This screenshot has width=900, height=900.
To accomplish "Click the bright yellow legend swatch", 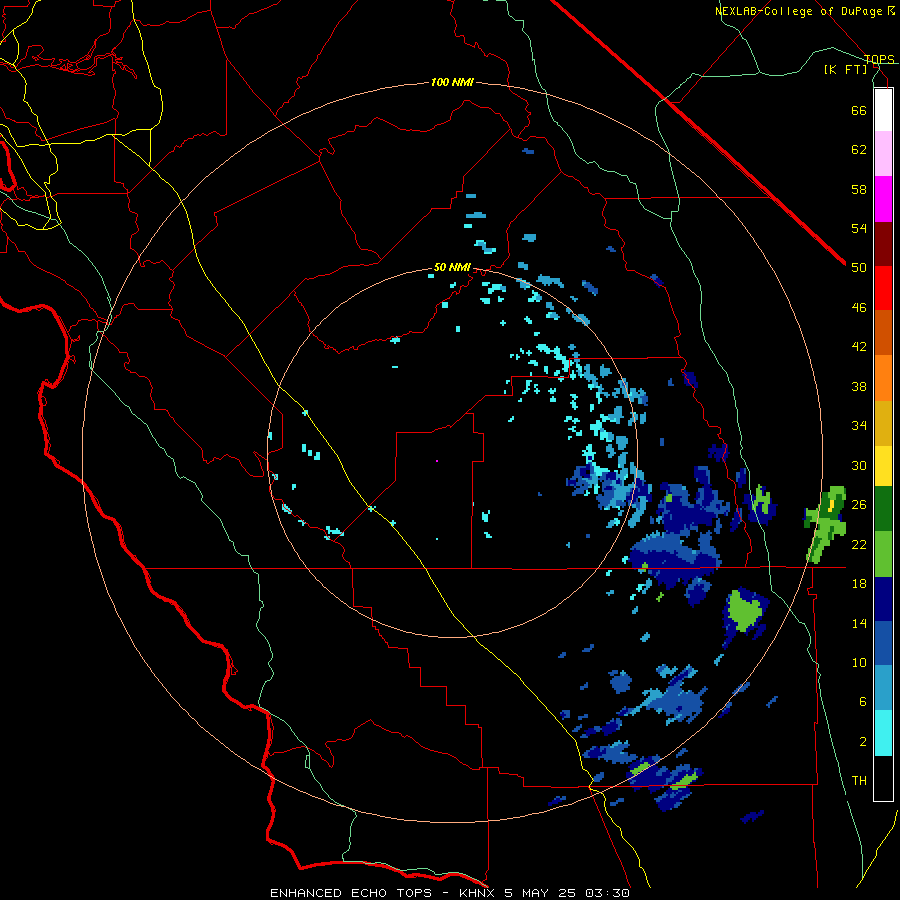I will pyautogui.click(x=883, y=466).
